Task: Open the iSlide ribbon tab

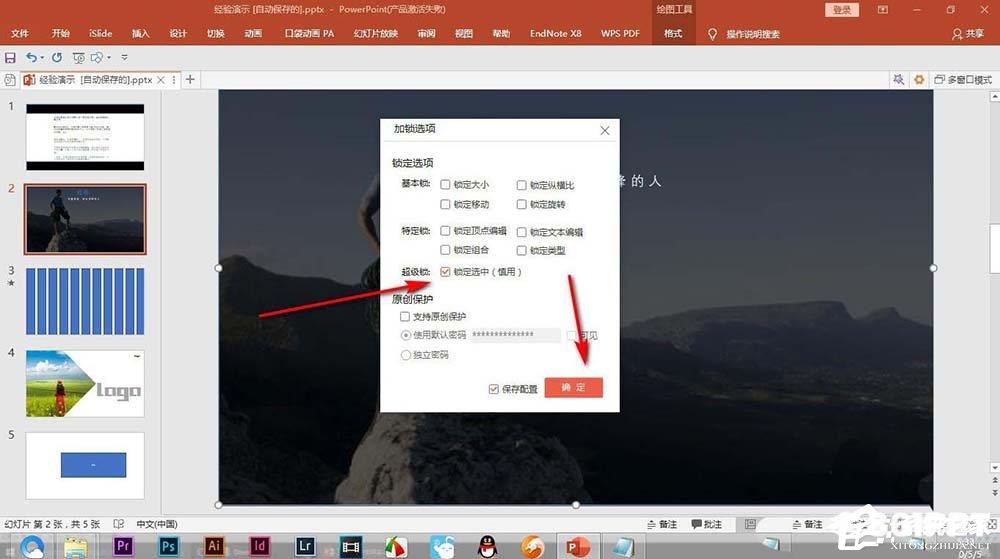Action: click(x=101, y=33)
